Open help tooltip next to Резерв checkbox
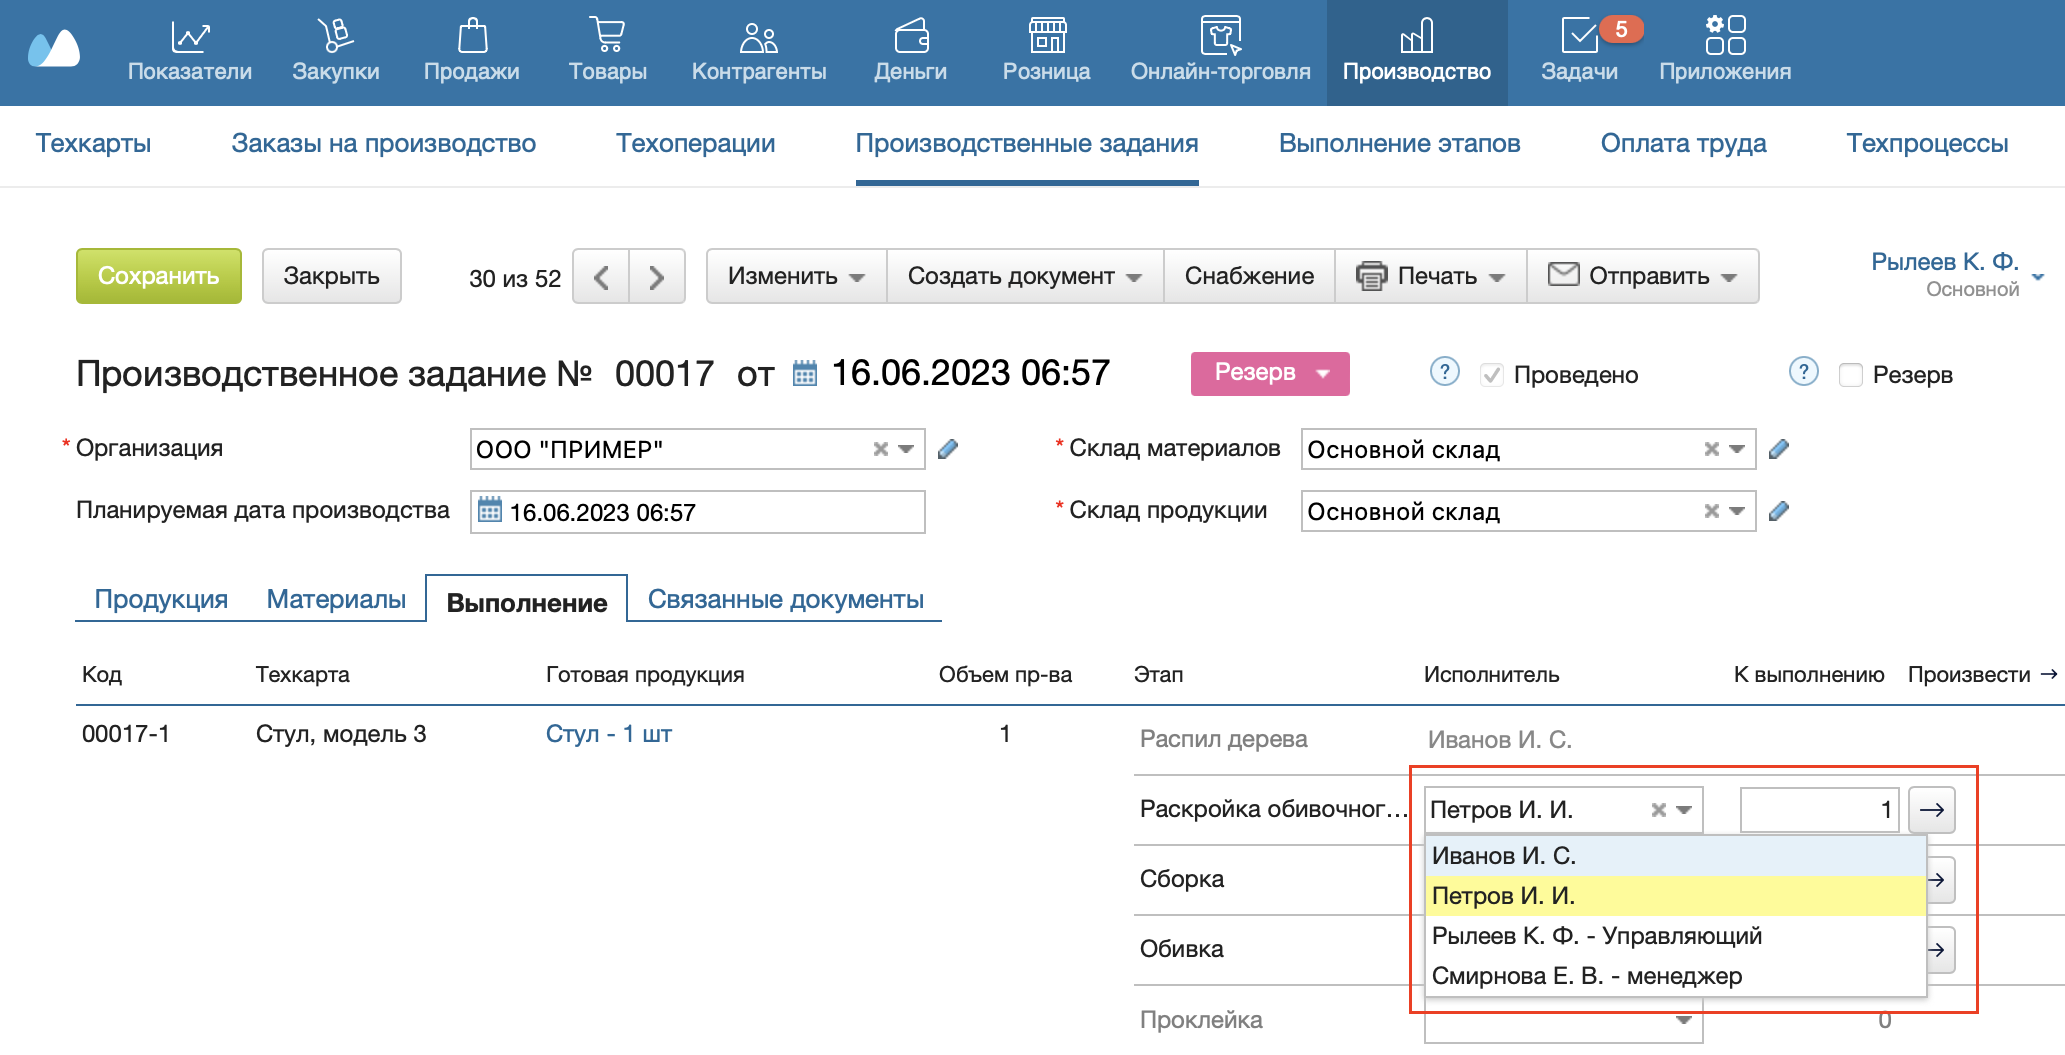 click(1803, 372)
